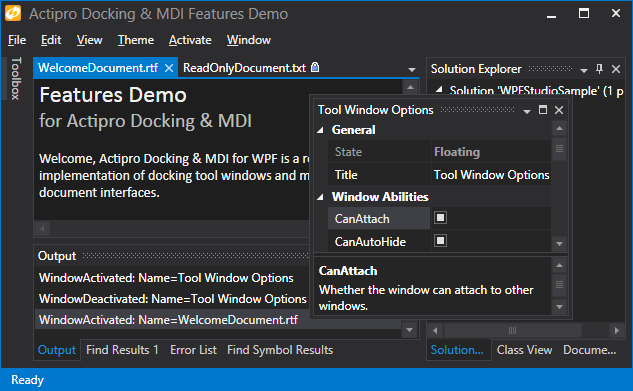Open the Edit menu

click(51, 40)
